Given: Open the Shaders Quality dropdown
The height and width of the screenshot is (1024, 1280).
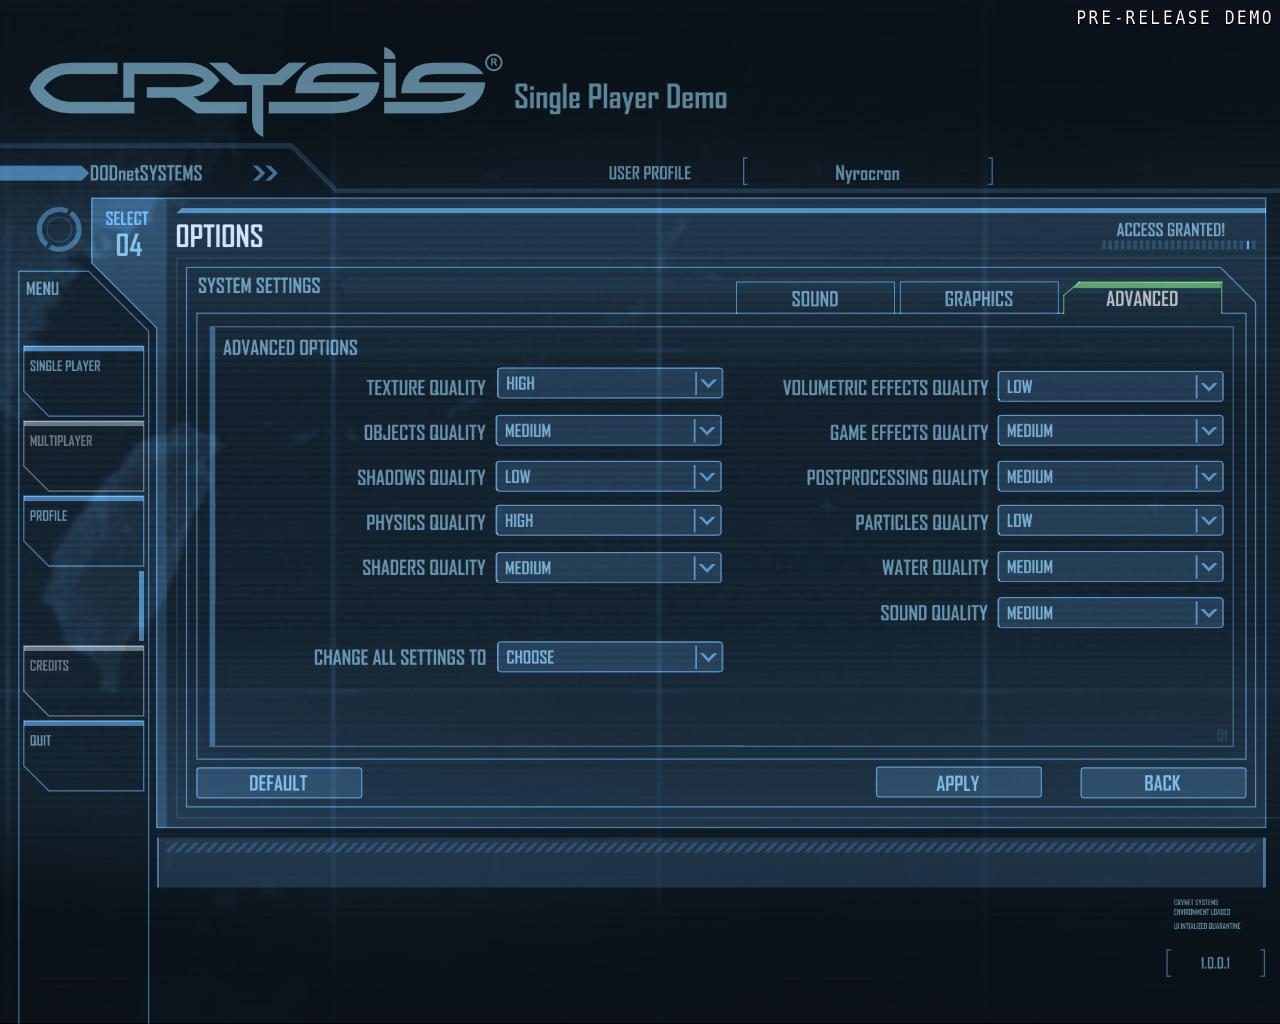Looking at the screenshot, I should click(609, 568).
